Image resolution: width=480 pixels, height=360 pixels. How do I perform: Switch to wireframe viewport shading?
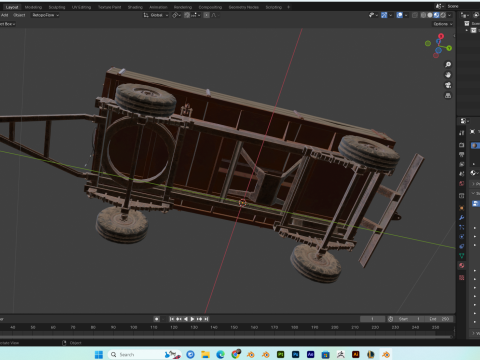tap(423, 15)
